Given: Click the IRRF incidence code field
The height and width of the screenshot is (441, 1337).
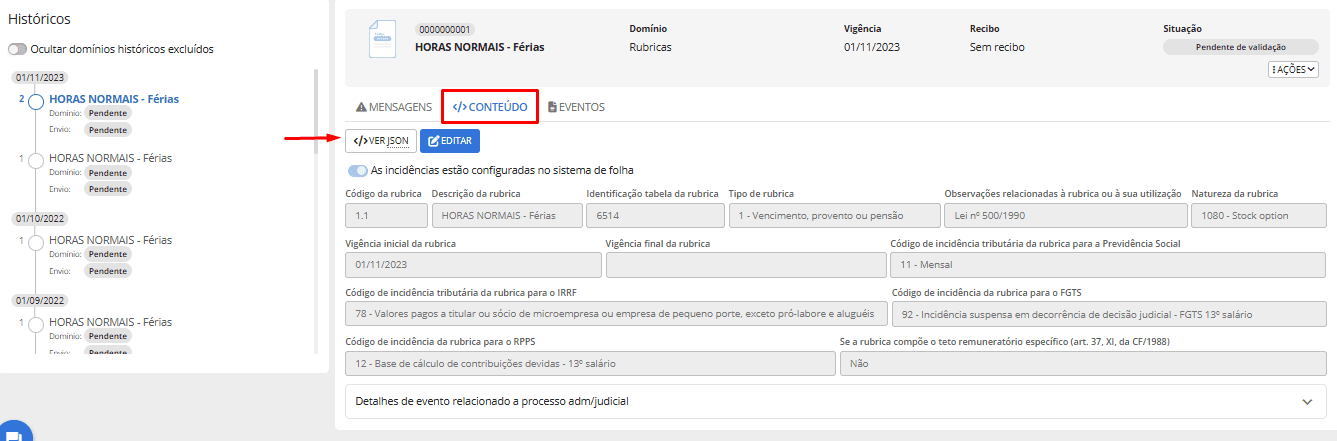Looking at the screenshot, I should (x=616, y=314).
